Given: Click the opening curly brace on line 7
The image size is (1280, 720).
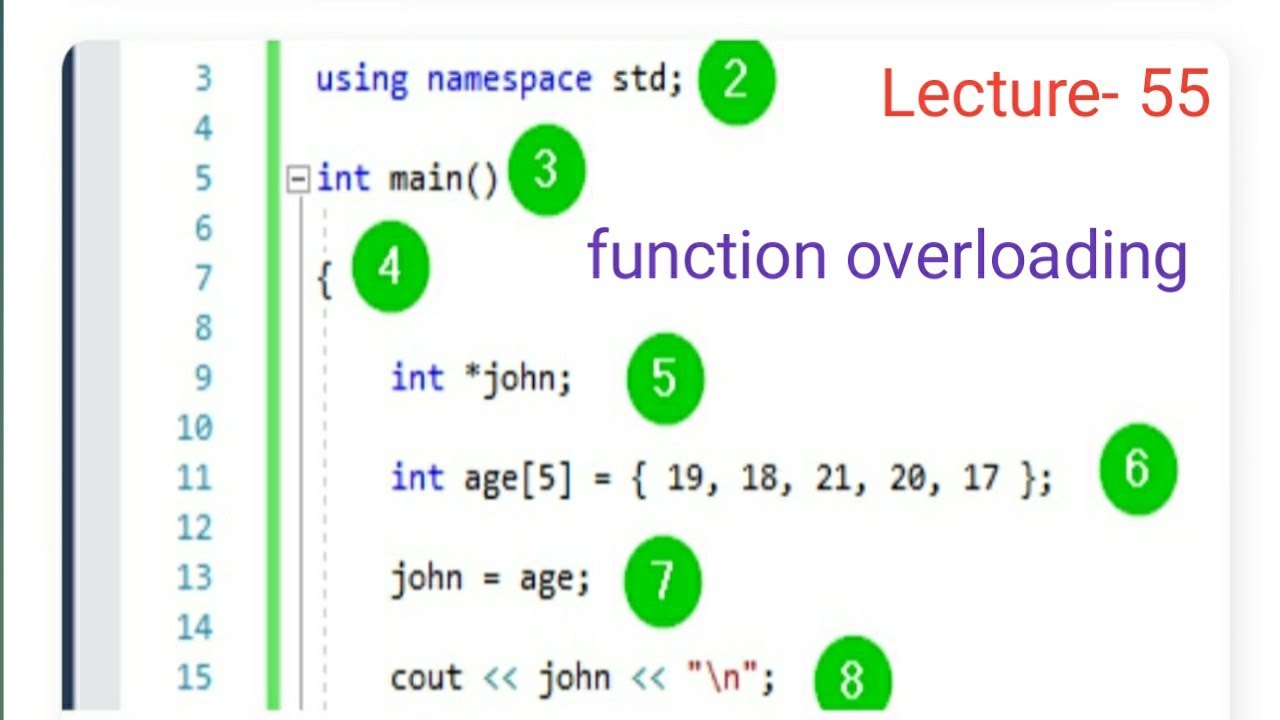Looking at the screenshot, I should (x=324, y=281).
